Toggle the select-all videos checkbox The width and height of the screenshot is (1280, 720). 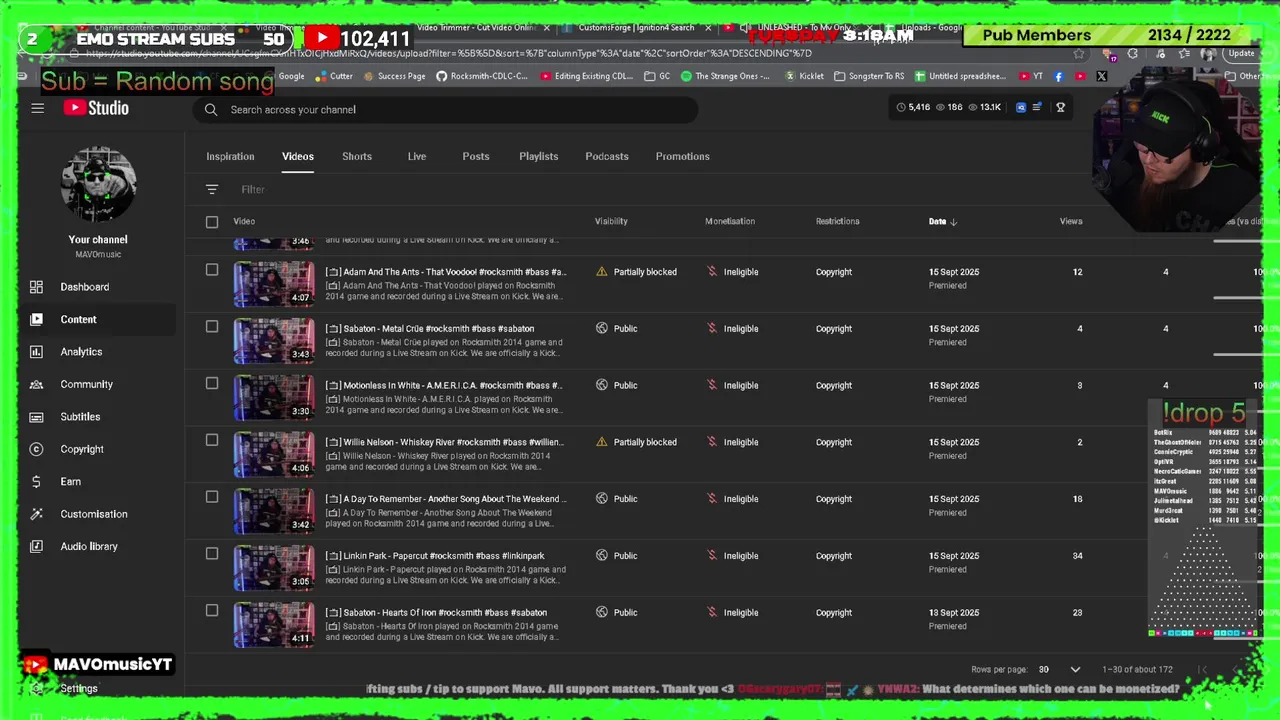tap(212, 222)
